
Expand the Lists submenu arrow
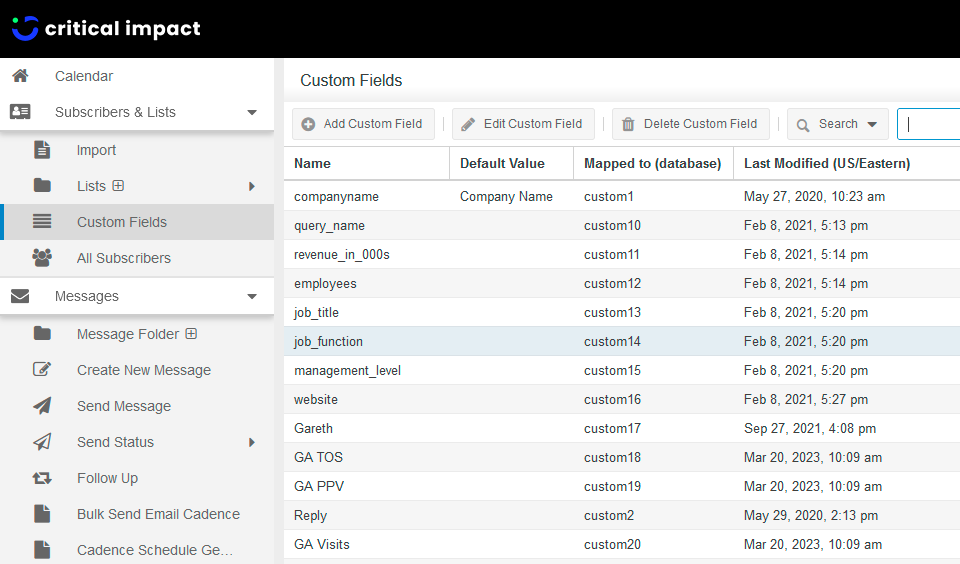point(252,186)
